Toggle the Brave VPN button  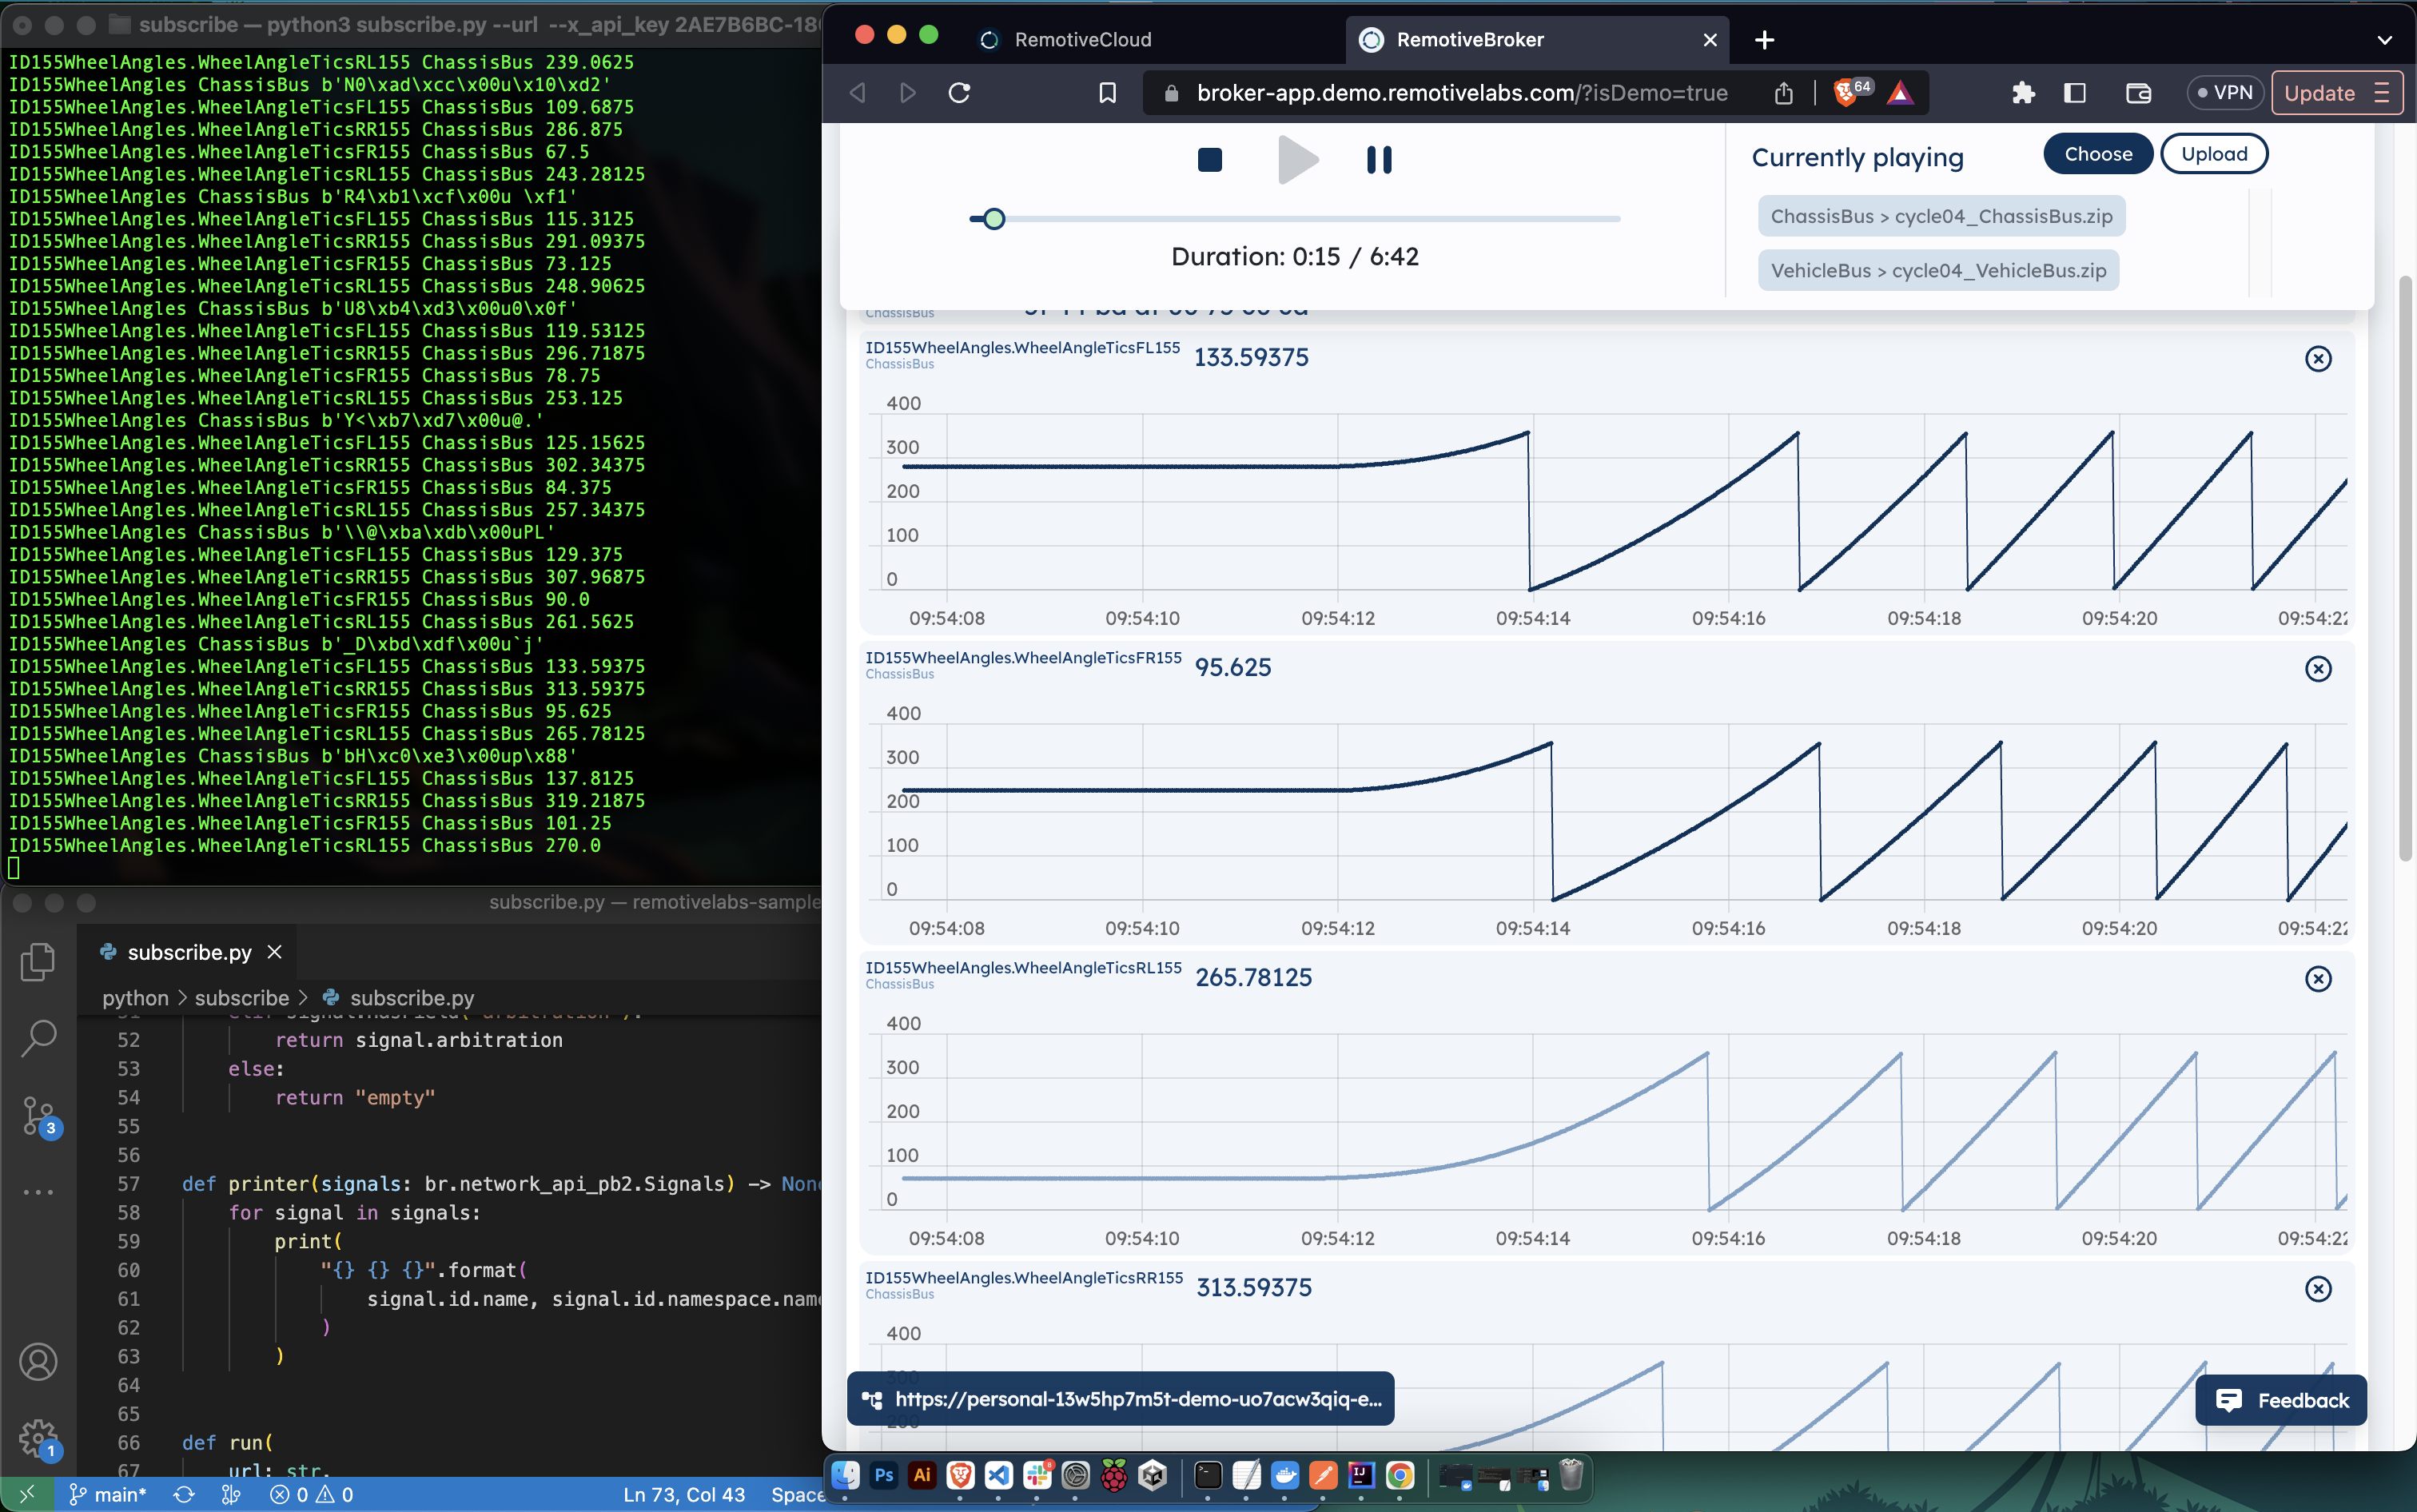pos(2224,93)
